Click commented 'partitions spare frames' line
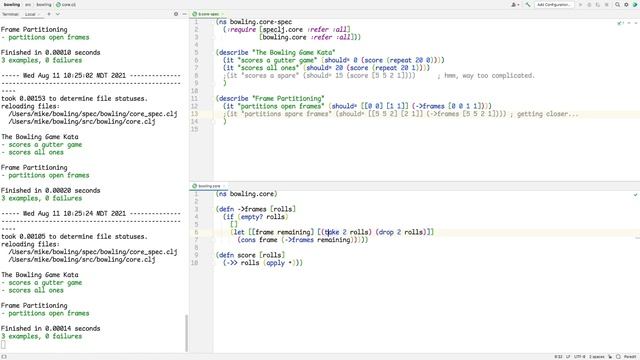 401,114
